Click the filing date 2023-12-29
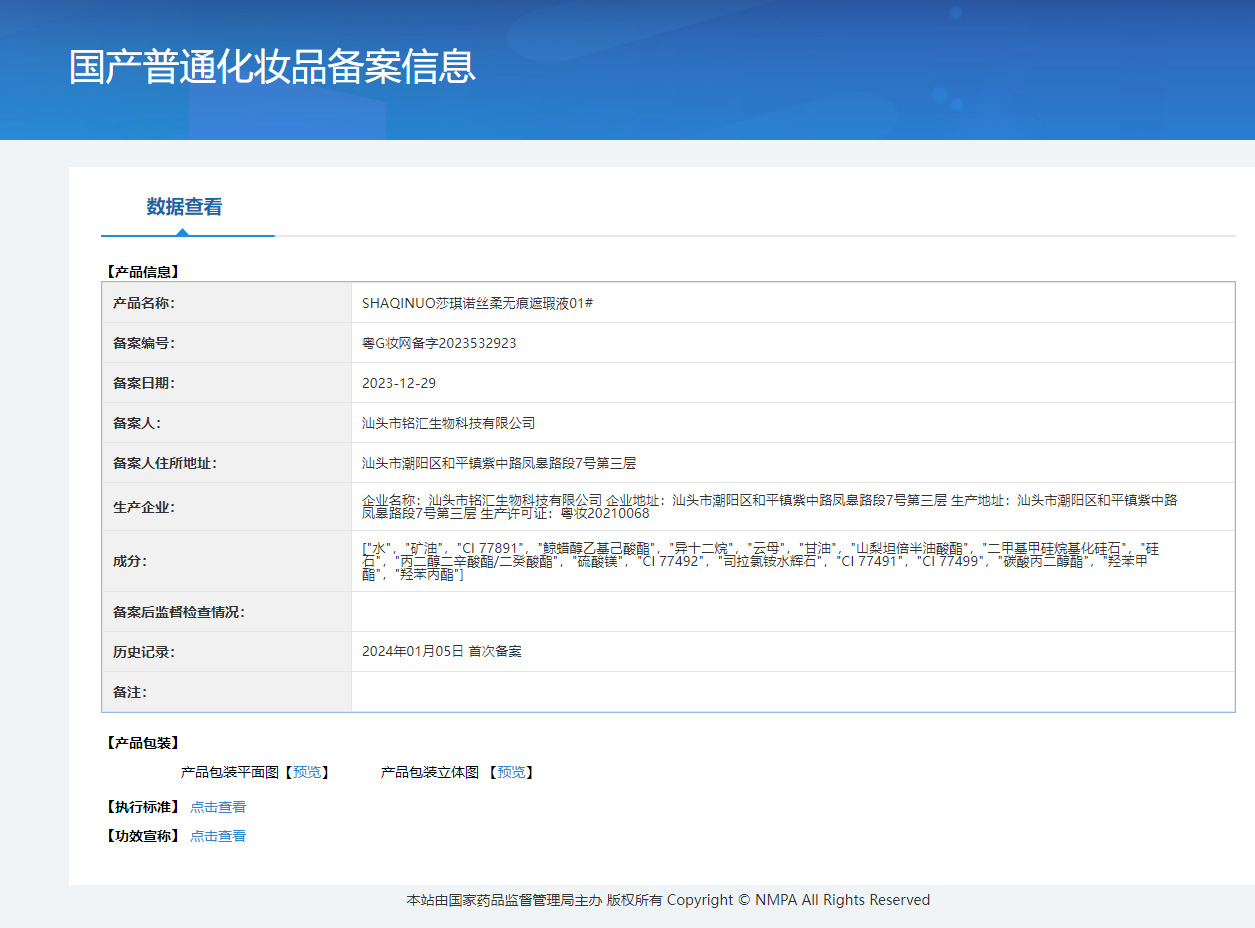This screenshot has width=1255, height=928. pos(399,383)
